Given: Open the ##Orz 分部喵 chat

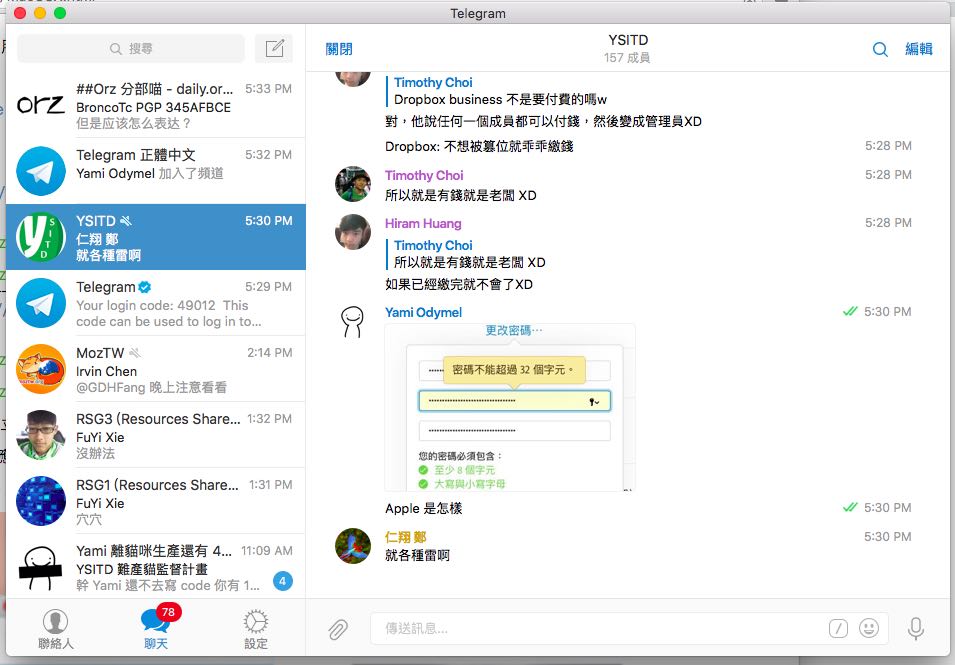Looking at the screenshot, I should tap(156, 105).
